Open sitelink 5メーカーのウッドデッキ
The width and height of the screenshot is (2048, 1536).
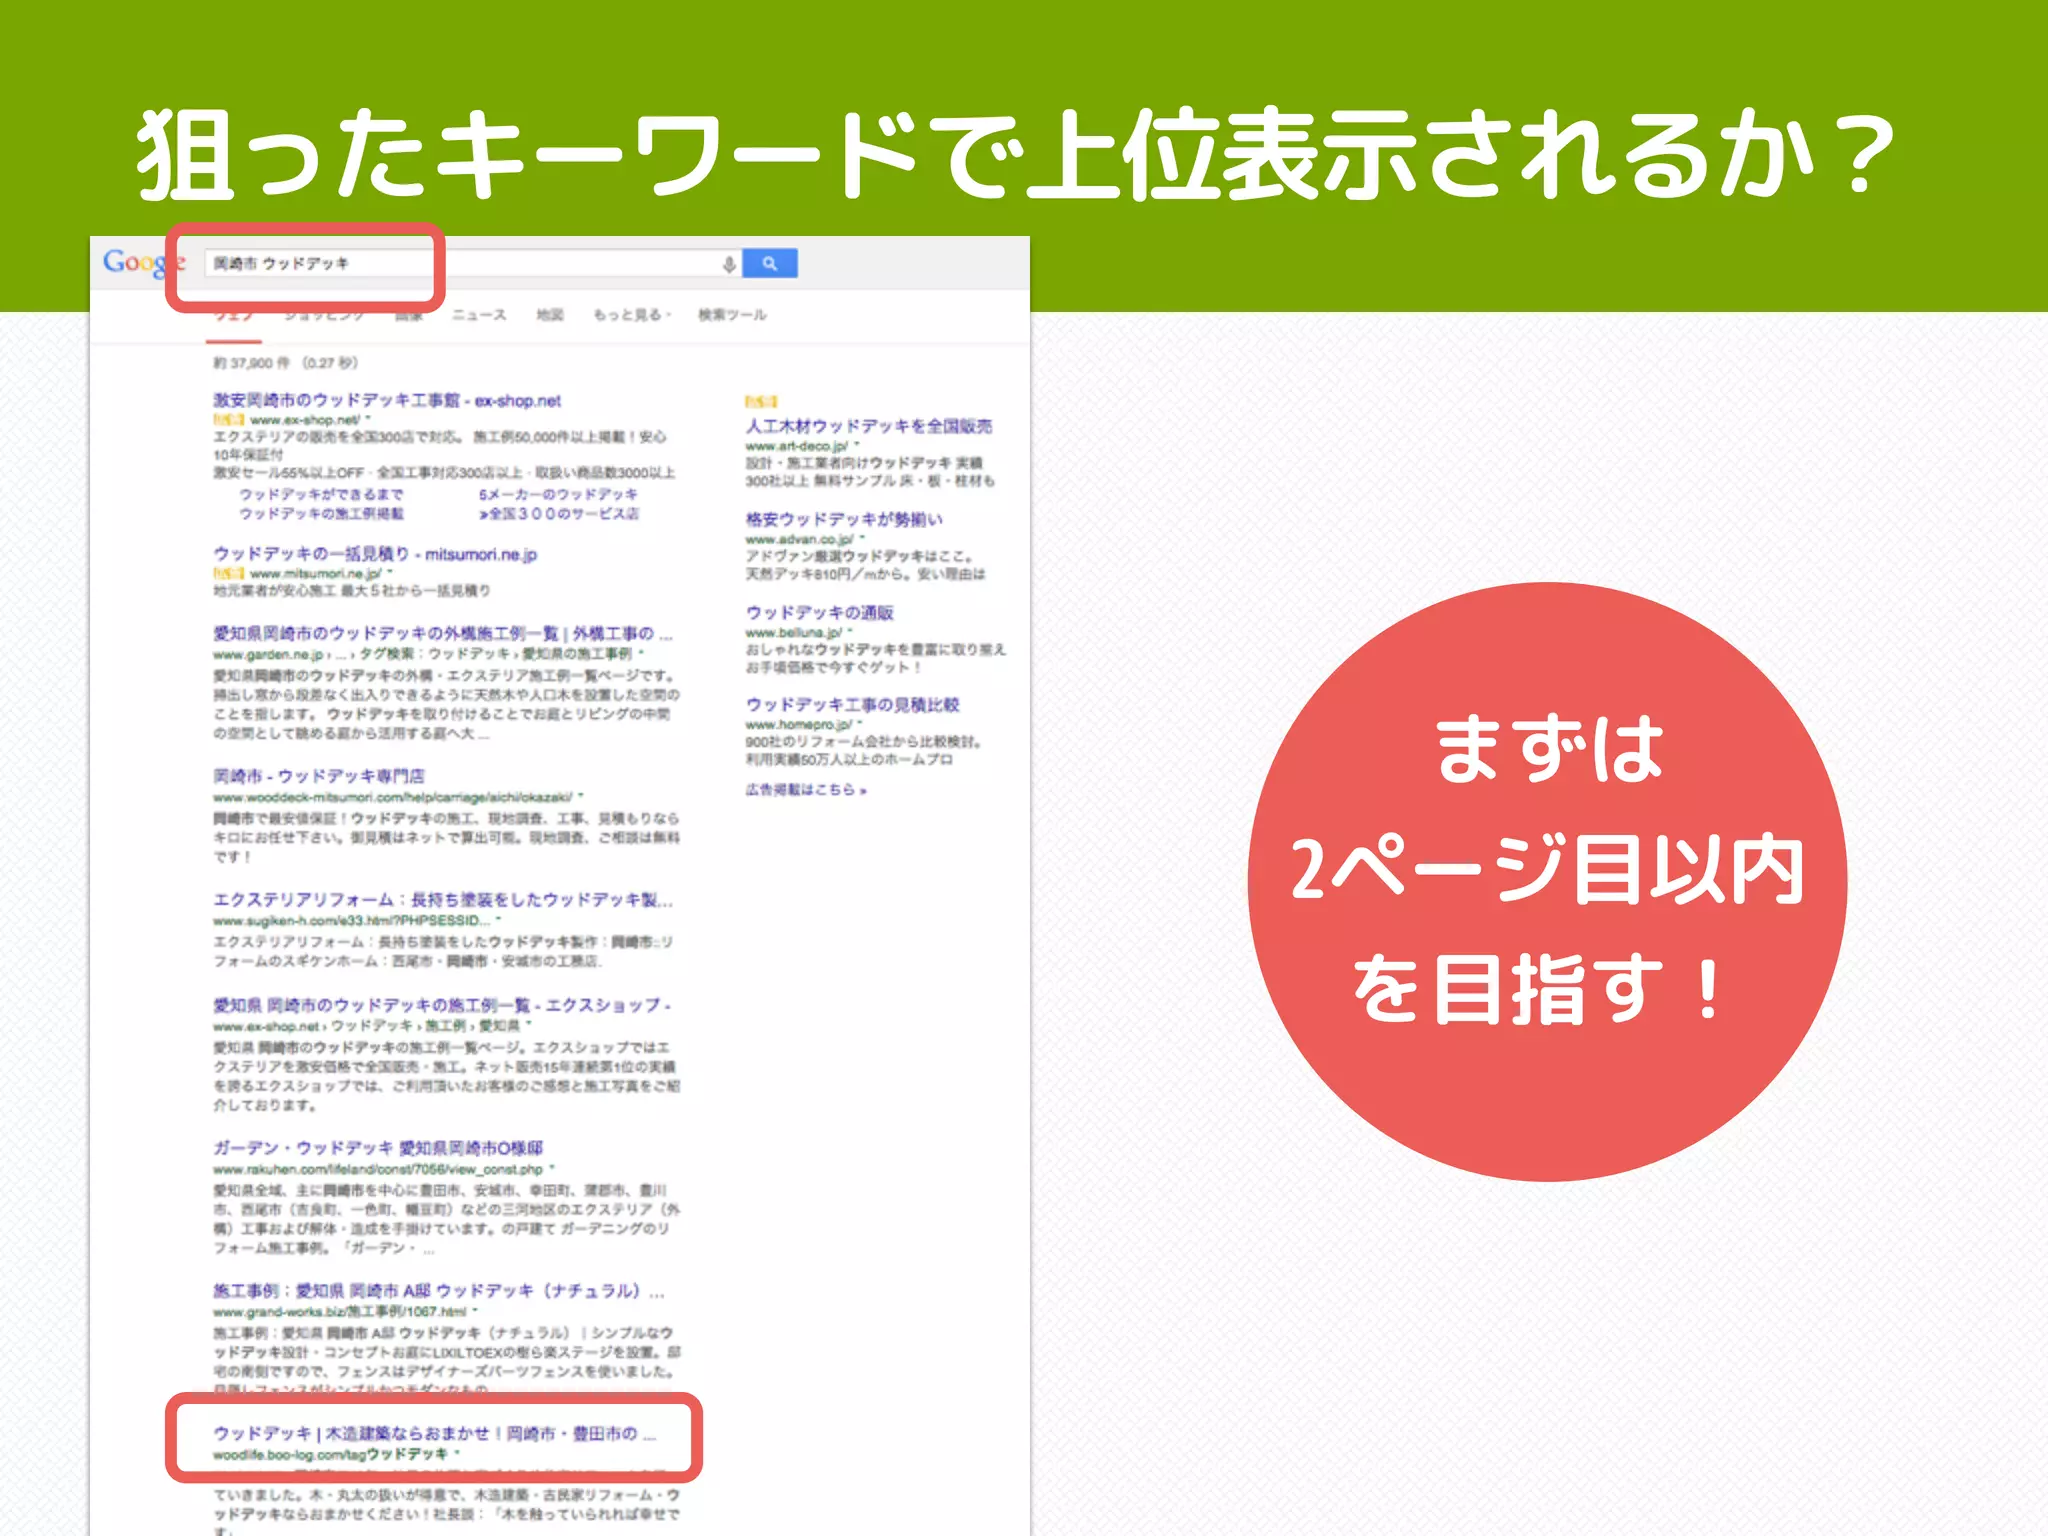coord(558,495)
